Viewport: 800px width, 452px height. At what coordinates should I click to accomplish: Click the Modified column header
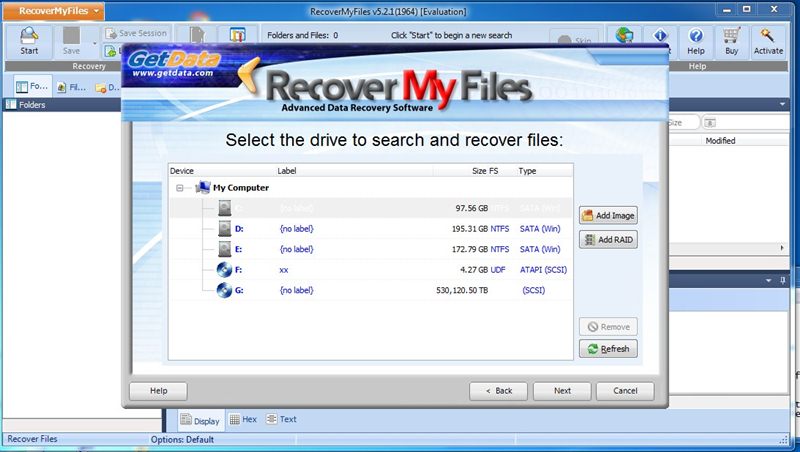coord(720,141)
